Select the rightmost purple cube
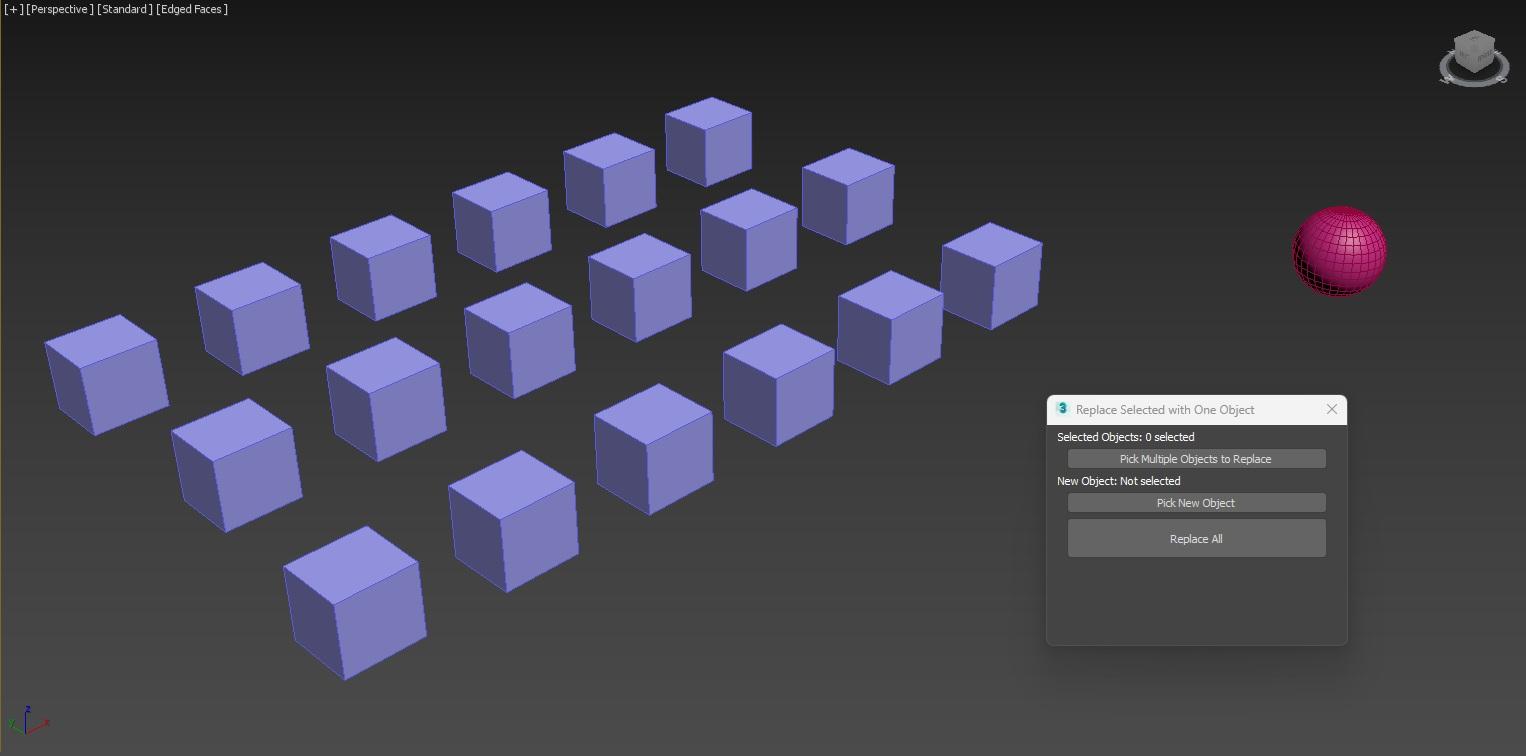This screenshot has width=1526, height=756. point(991,276)
